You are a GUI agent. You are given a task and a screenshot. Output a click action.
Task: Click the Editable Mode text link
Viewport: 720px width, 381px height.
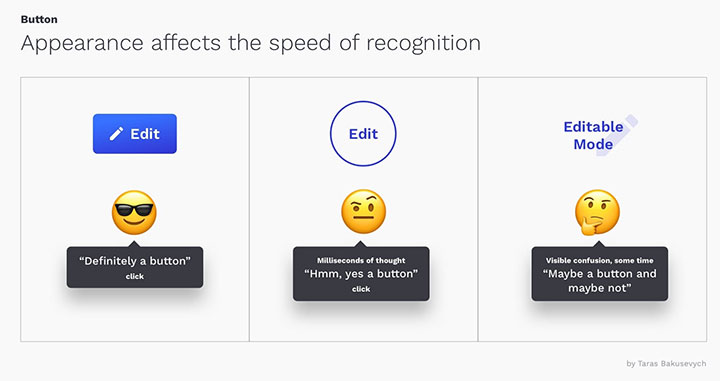click(x=593, y=135)
